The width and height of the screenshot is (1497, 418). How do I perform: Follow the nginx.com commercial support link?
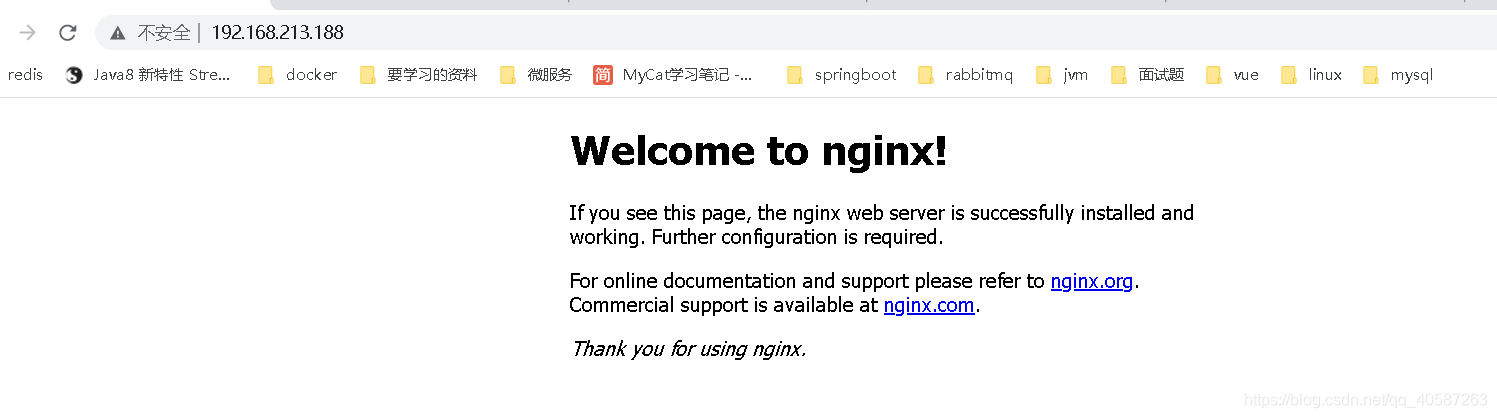coord(929,305)
